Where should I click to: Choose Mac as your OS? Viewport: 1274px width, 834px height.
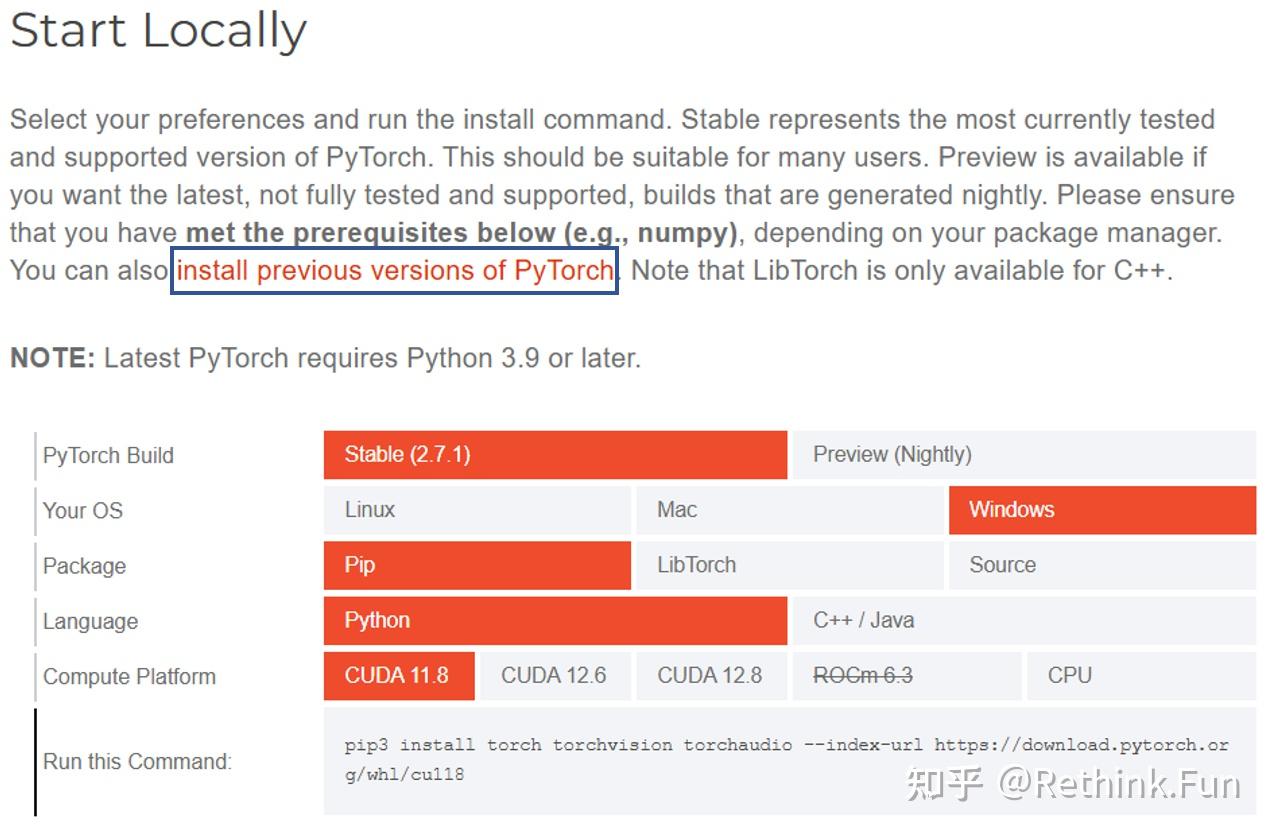[x=789, y=510]
